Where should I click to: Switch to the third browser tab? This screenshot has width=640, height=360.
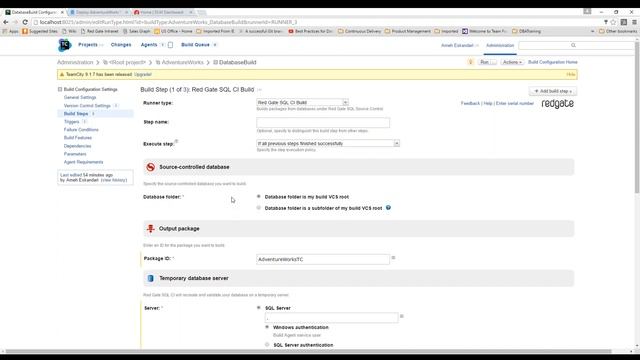pyautogui.click(x=163, y=12)
